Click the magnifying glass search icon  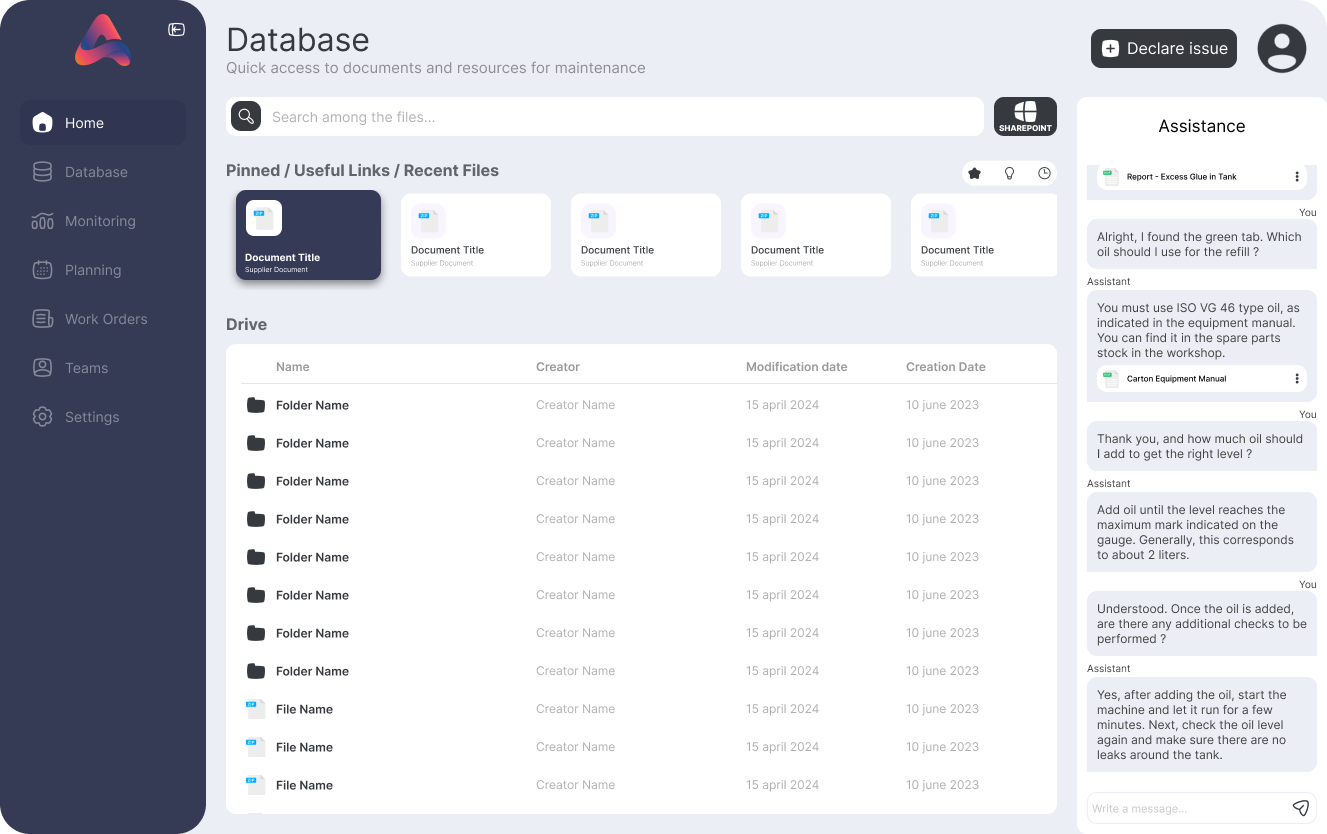point(246,117)
